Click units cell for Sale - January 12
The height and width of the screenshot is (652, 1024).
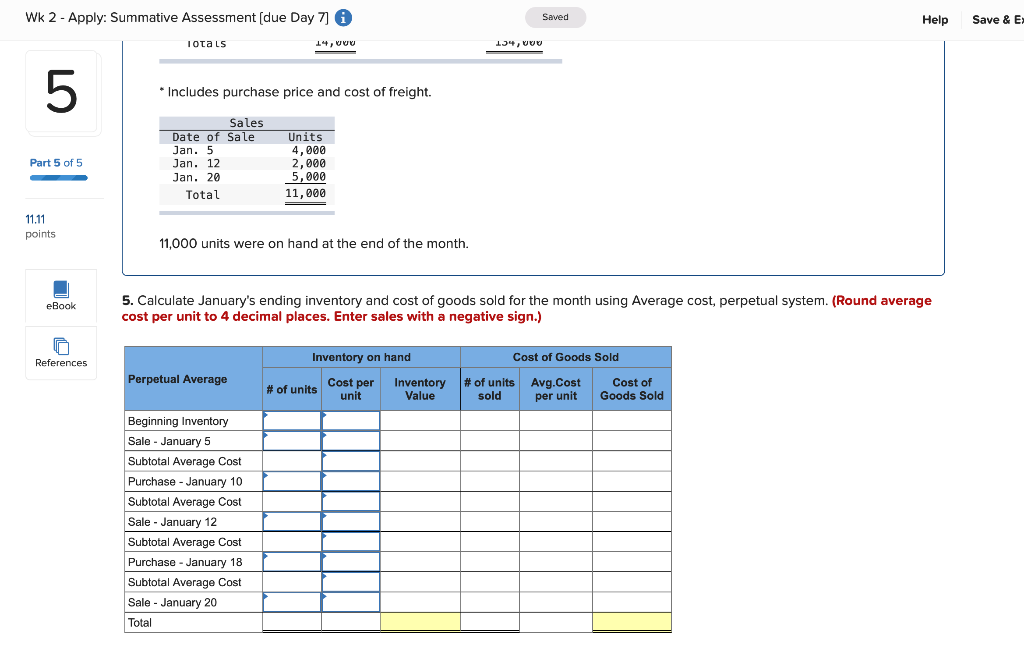coord(291,521)
